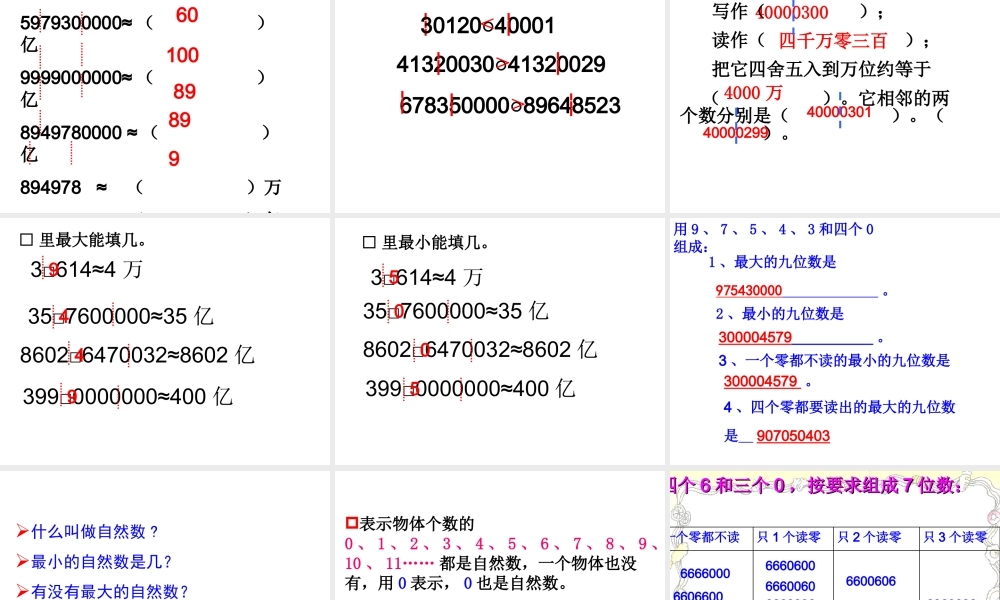Viewport: 1000px width, 600px height.
Task: Click the red number 40000299
Action: pyautogui.click(x=735, y=132)
